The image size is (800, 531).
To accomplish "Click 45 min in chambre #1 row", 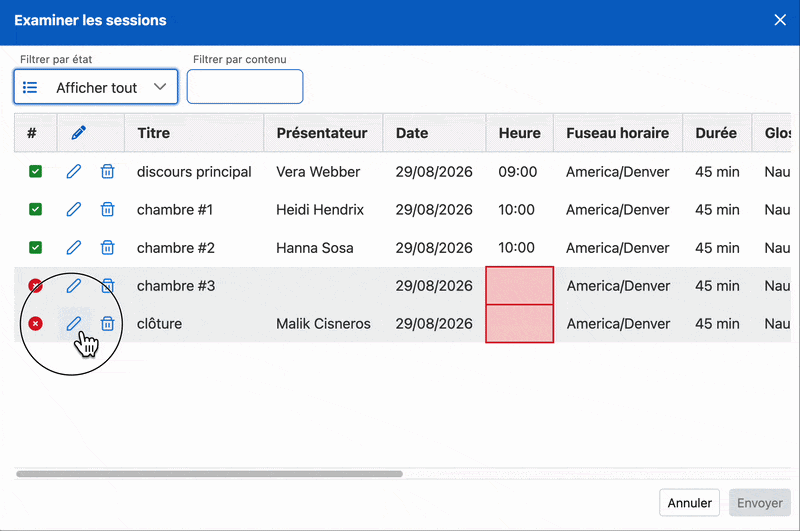I will click(717, 210).
